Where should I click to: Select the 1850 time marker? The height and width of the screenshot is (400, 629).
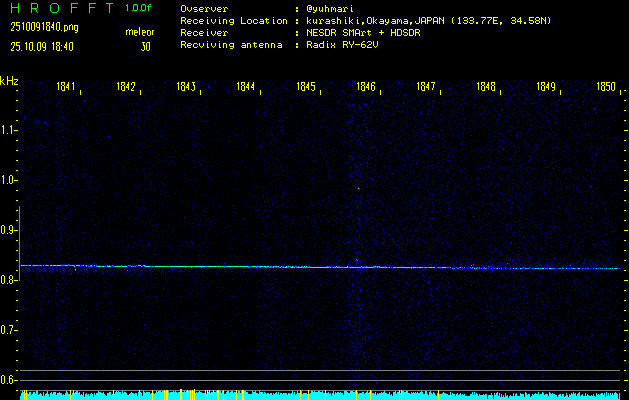click(606, 87)
